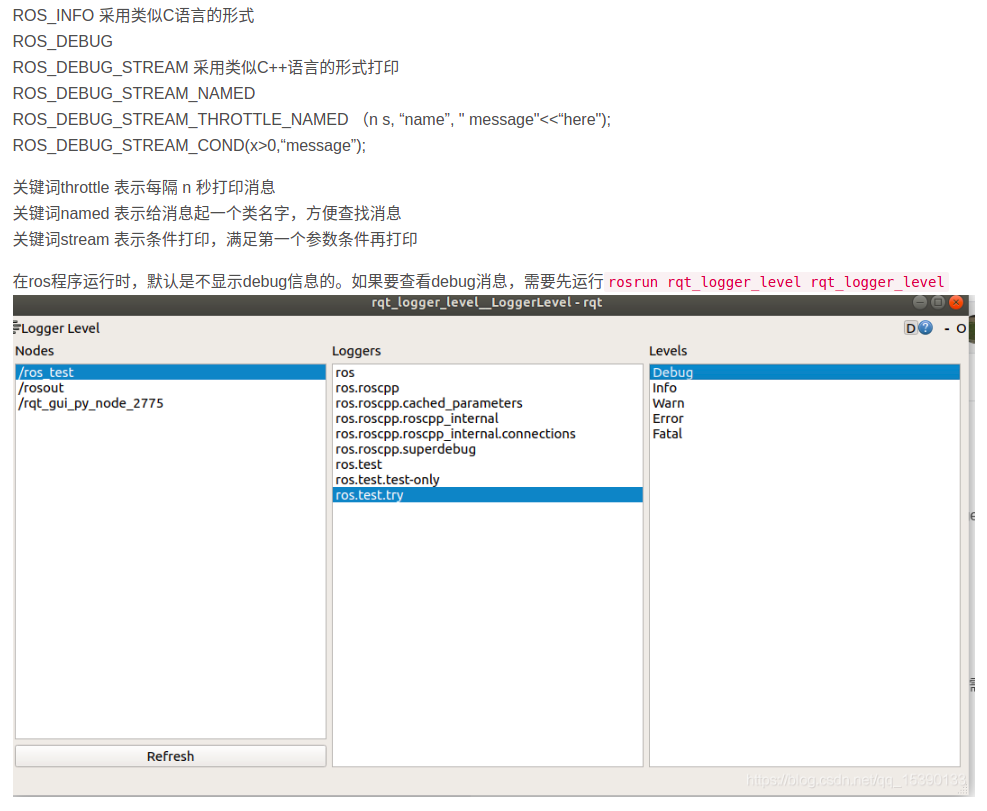Click the small icon left of Logger Level title
The image size is (987, 811).
[x=16, y=327]
